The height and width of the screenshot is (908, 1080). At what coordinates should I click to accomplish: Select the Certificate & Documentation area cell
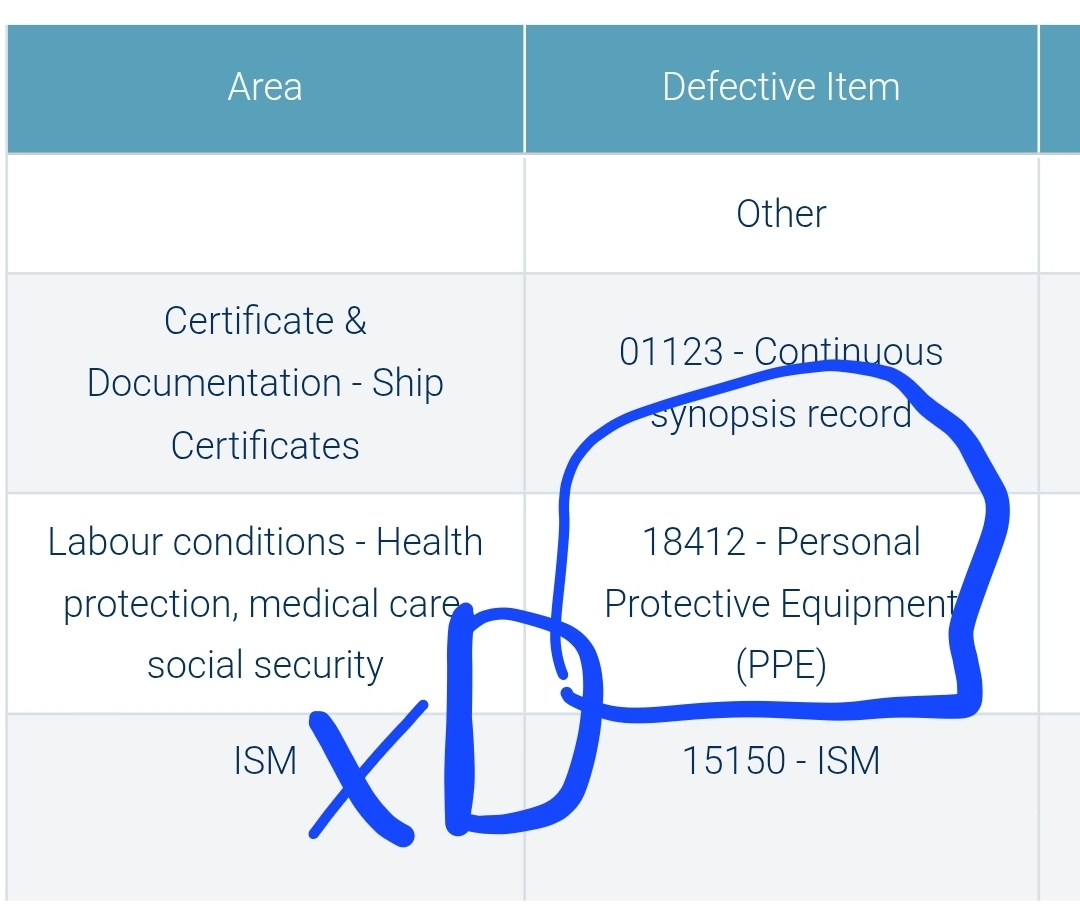265,383
